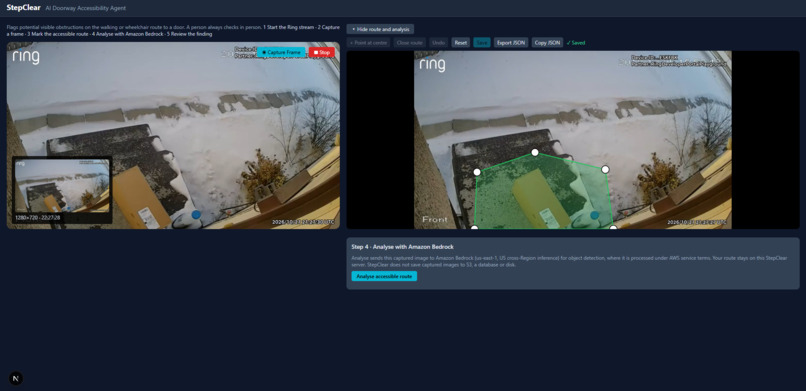Click the instruction text listing the five steps
Image resolution: width=806 pixels, height=391 pixels.
(173, 30)
